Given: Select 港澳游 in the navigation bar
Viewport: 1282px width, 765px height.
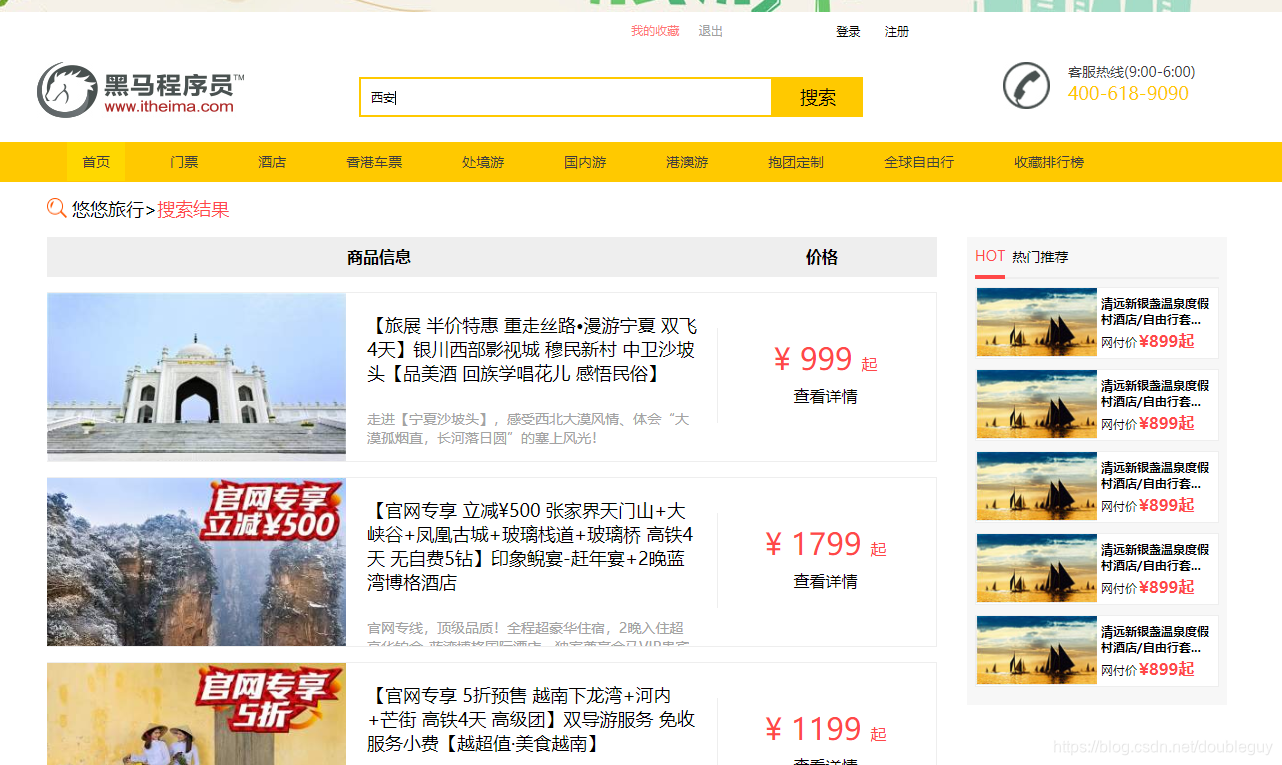Looking at the screenshot, I should [687, 162].
